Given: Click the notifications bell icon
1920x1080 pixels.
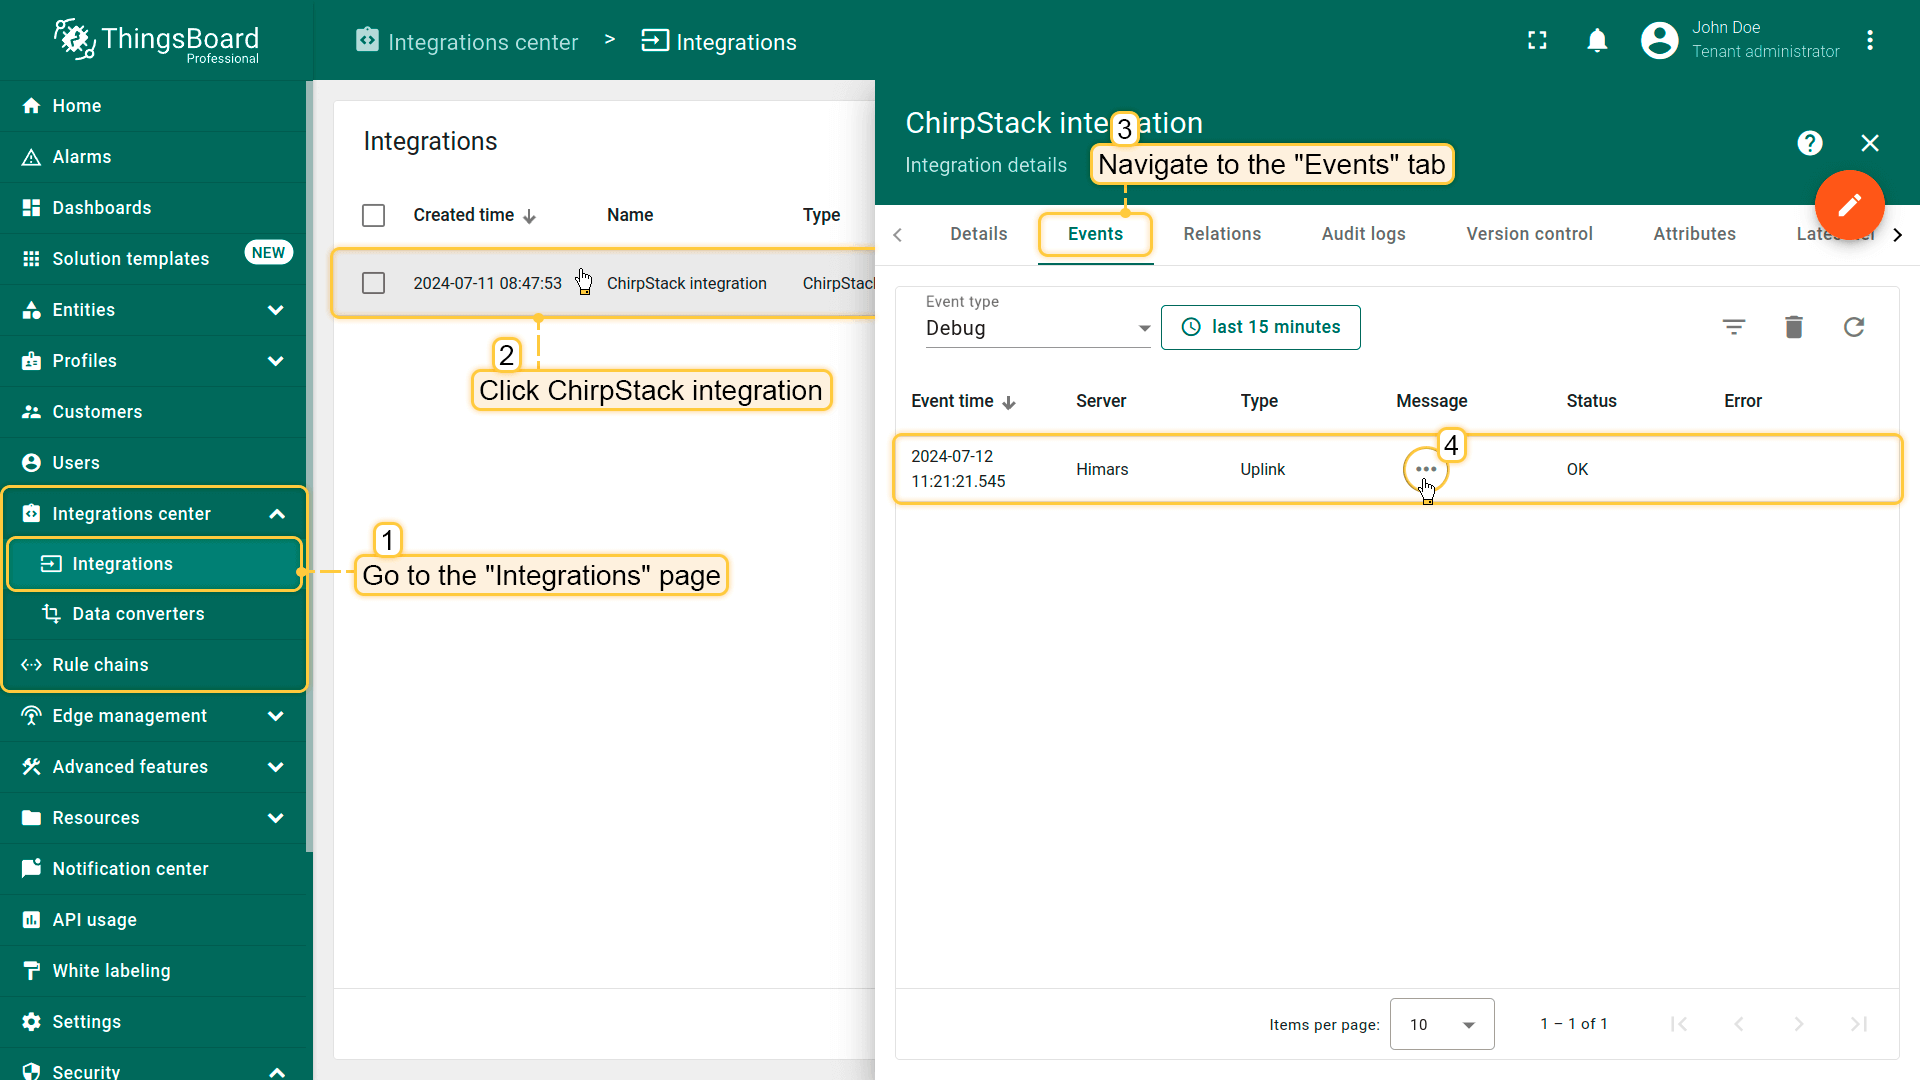Looking at the screenshot, I should [x=1597, y=41].
